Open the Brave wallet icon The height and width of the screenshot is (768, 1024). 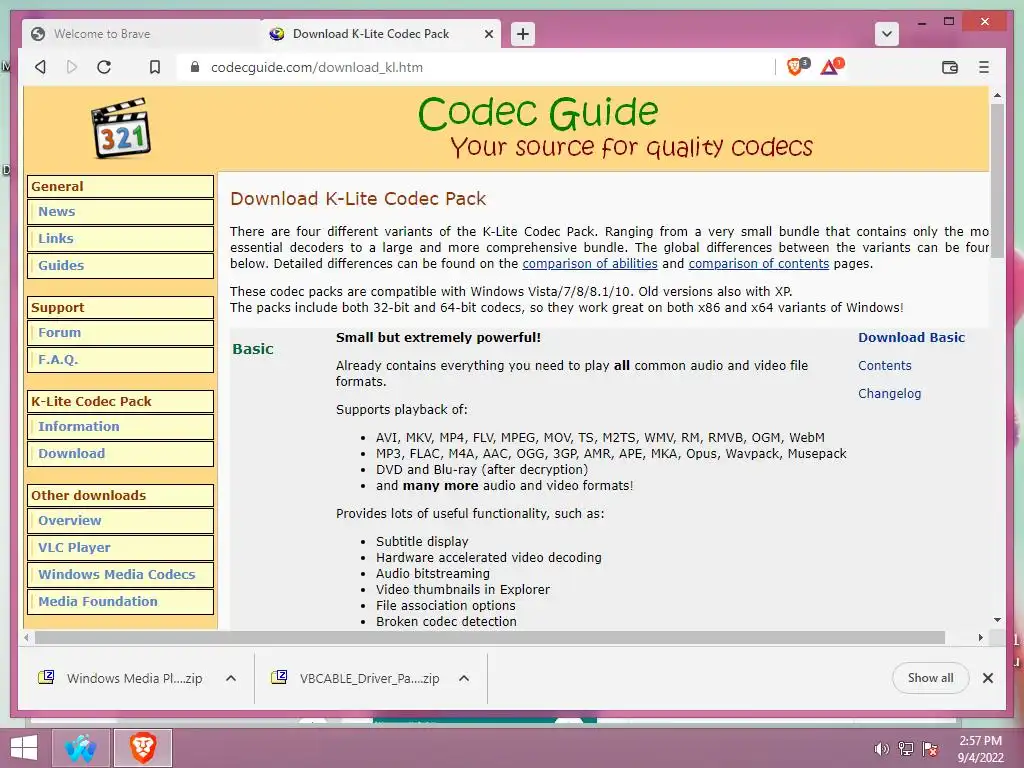pyautogui.click(x=950, y=67)
